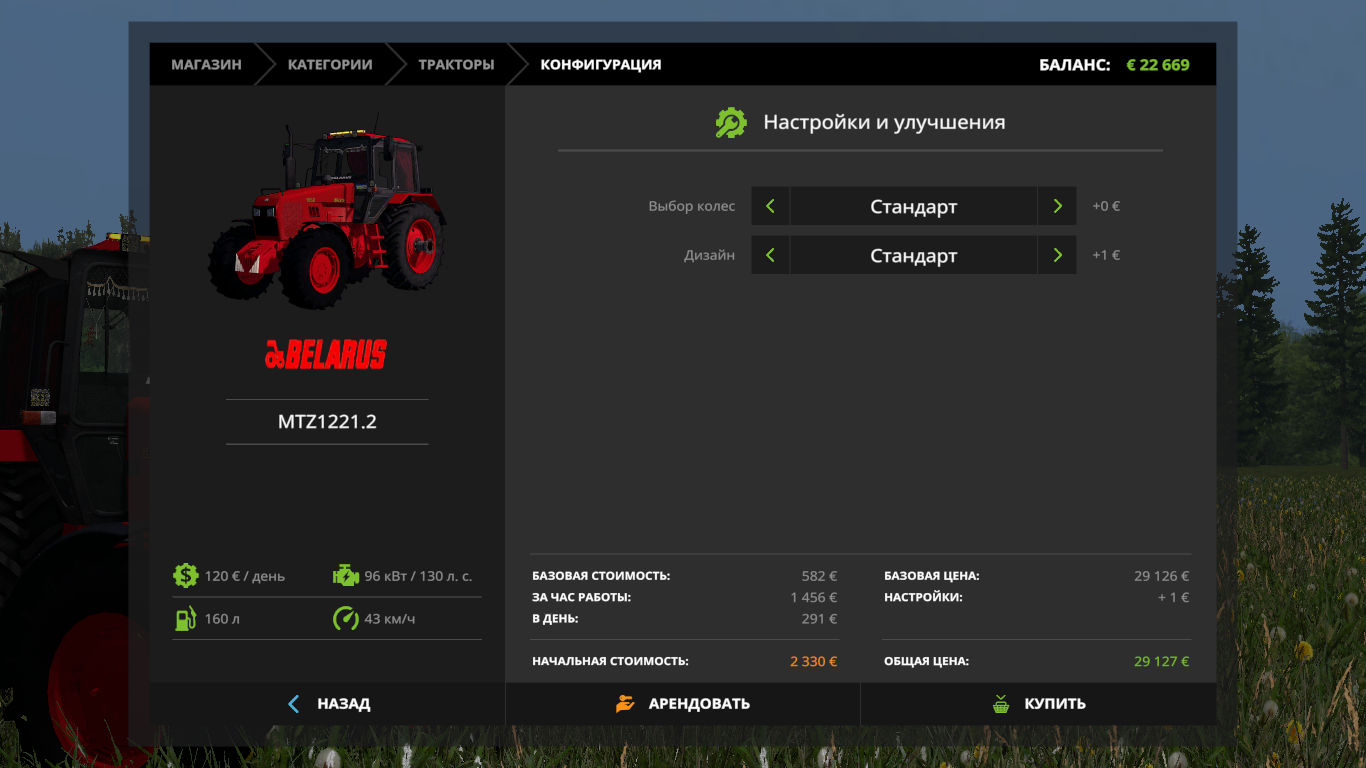This screenshot has height=768, width=1366.
Task: Click the back arrow icon beside НАЗАД
Action: (x=293, y=704)
